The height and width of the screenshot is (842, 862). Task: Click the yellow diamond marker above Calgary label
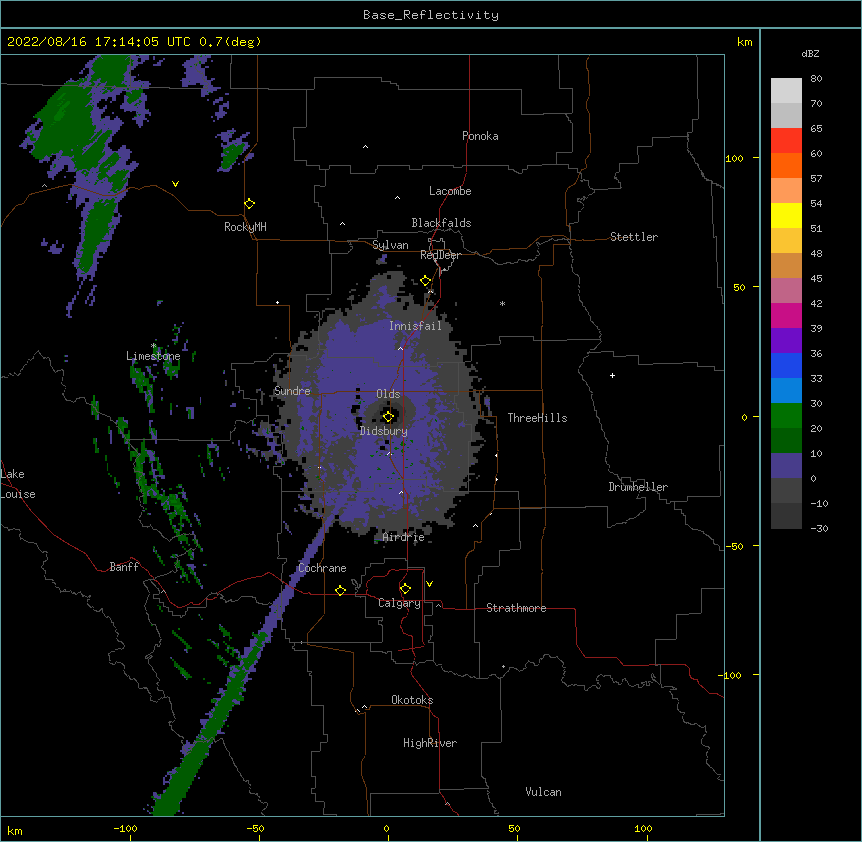pyautogui.click(x=405, y=589)
